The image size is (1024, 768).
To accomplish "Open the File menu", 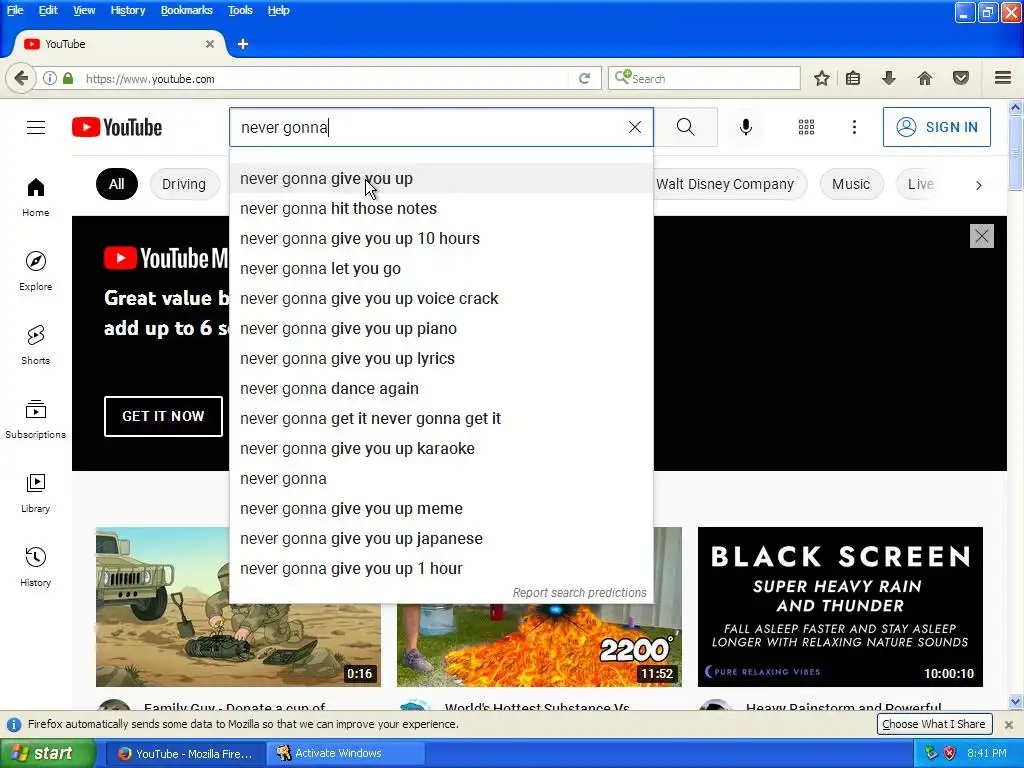I will pos(15,10).
